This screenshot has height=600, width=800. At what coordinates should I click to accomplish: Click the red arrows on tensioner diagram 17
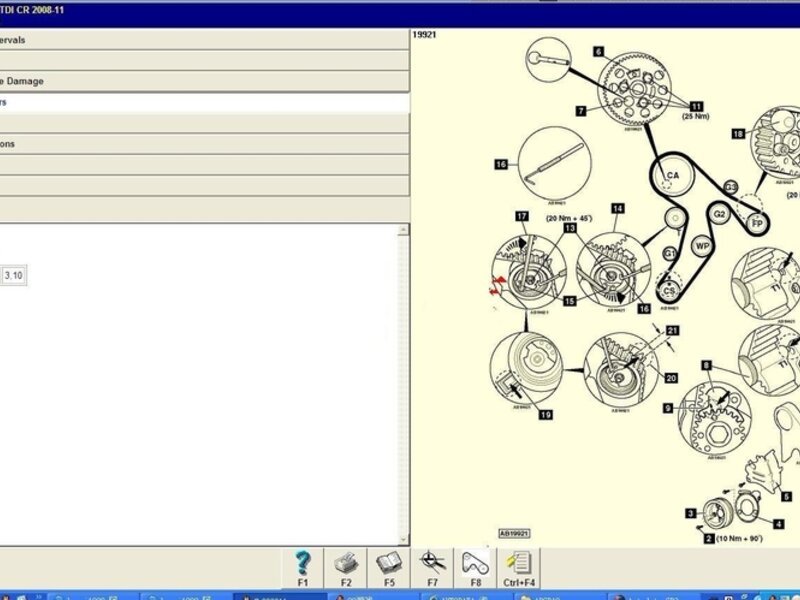click(492, 289)
